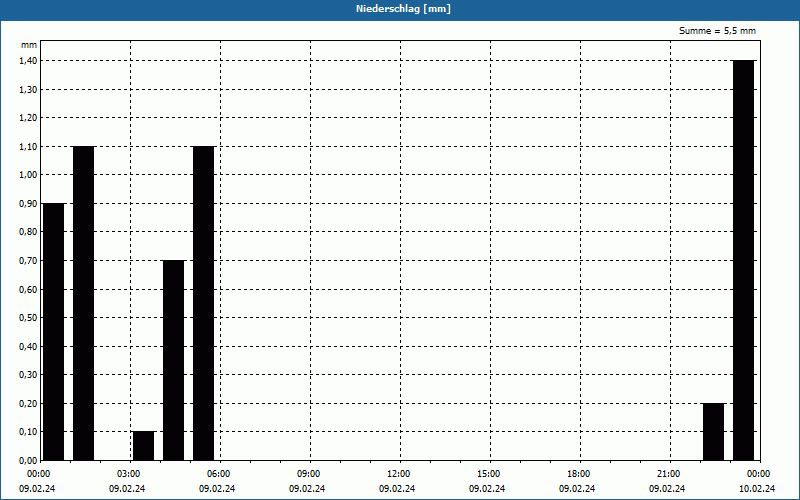Click the 0,60 y-axis label
800x500 pixels.
tap(28, 289)
